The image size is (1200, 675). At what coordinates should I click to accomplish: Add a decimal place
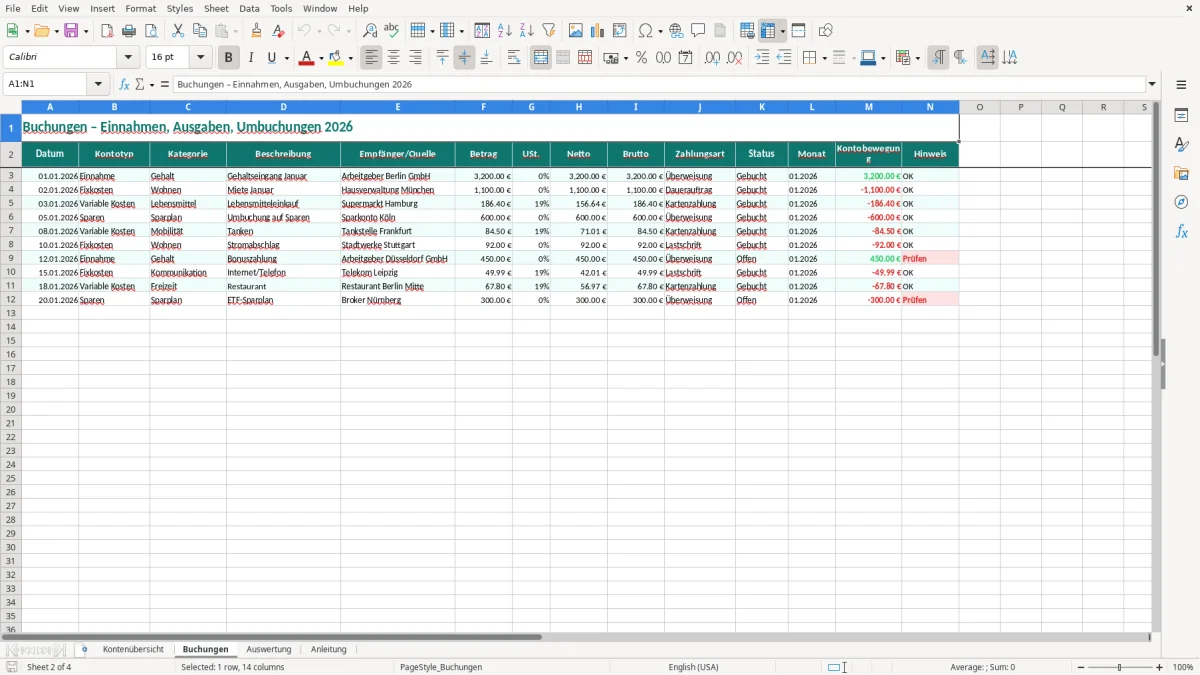(x=712, y=58)
